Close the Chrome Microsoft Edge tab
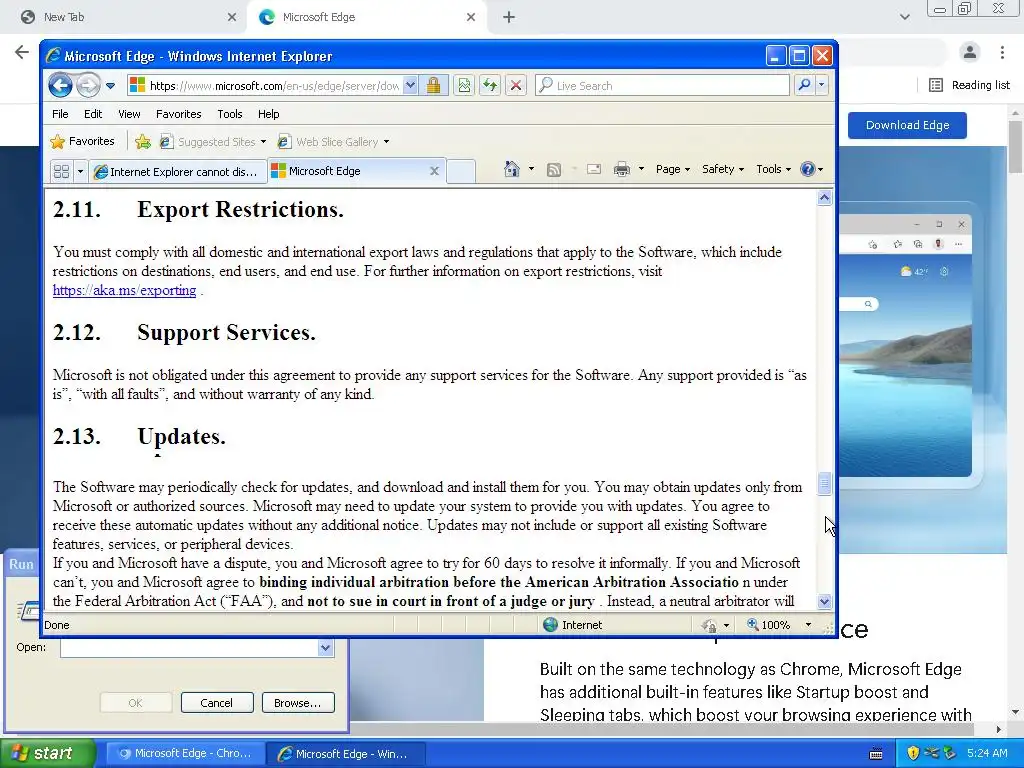 coord(471,18)
